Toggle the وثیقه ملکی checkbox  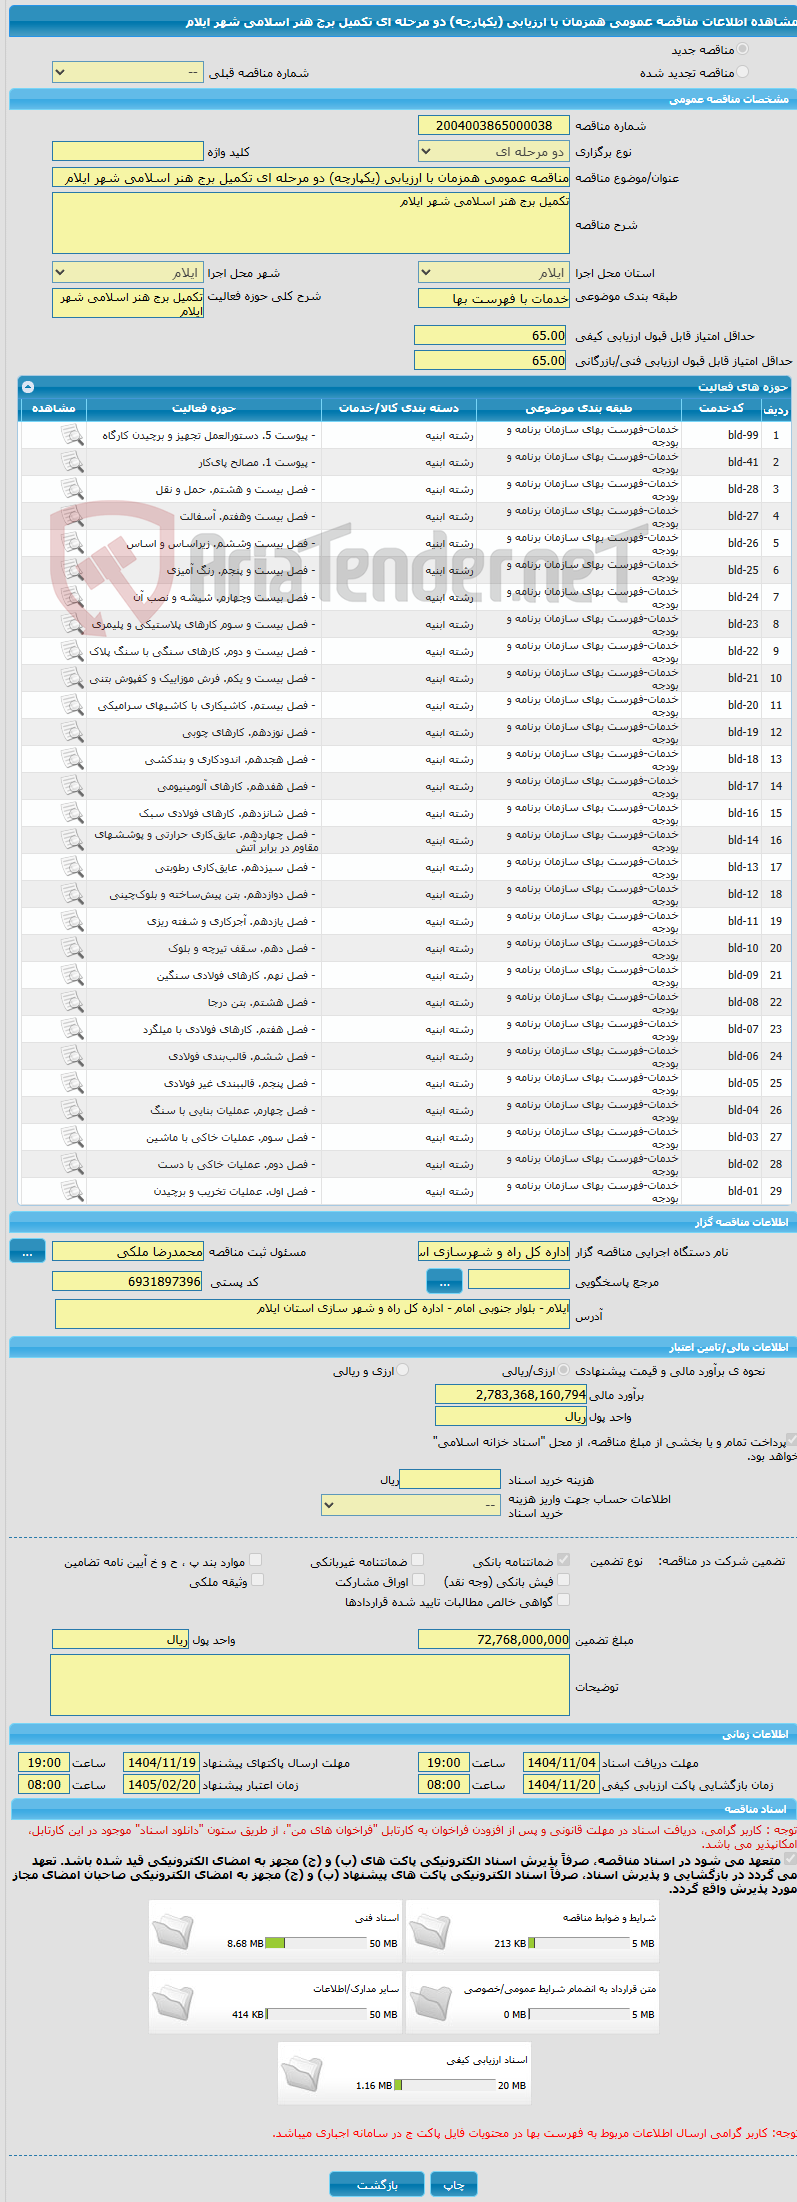point(257,1580)
